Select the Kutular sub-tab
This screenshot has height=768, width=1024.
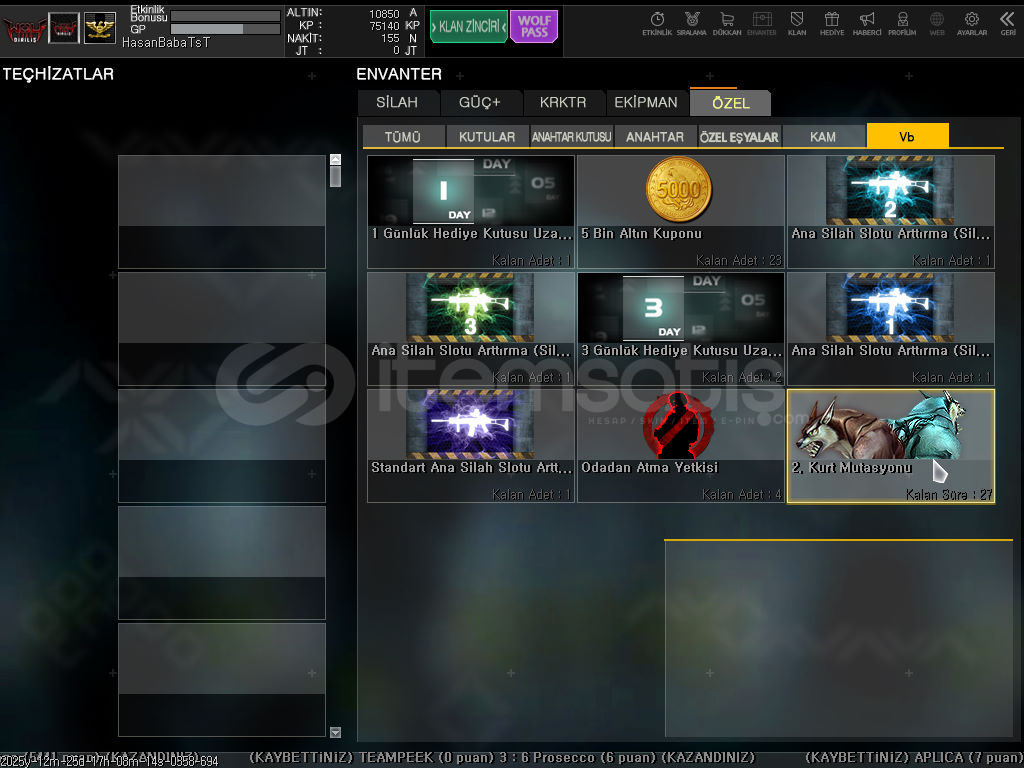487,137
